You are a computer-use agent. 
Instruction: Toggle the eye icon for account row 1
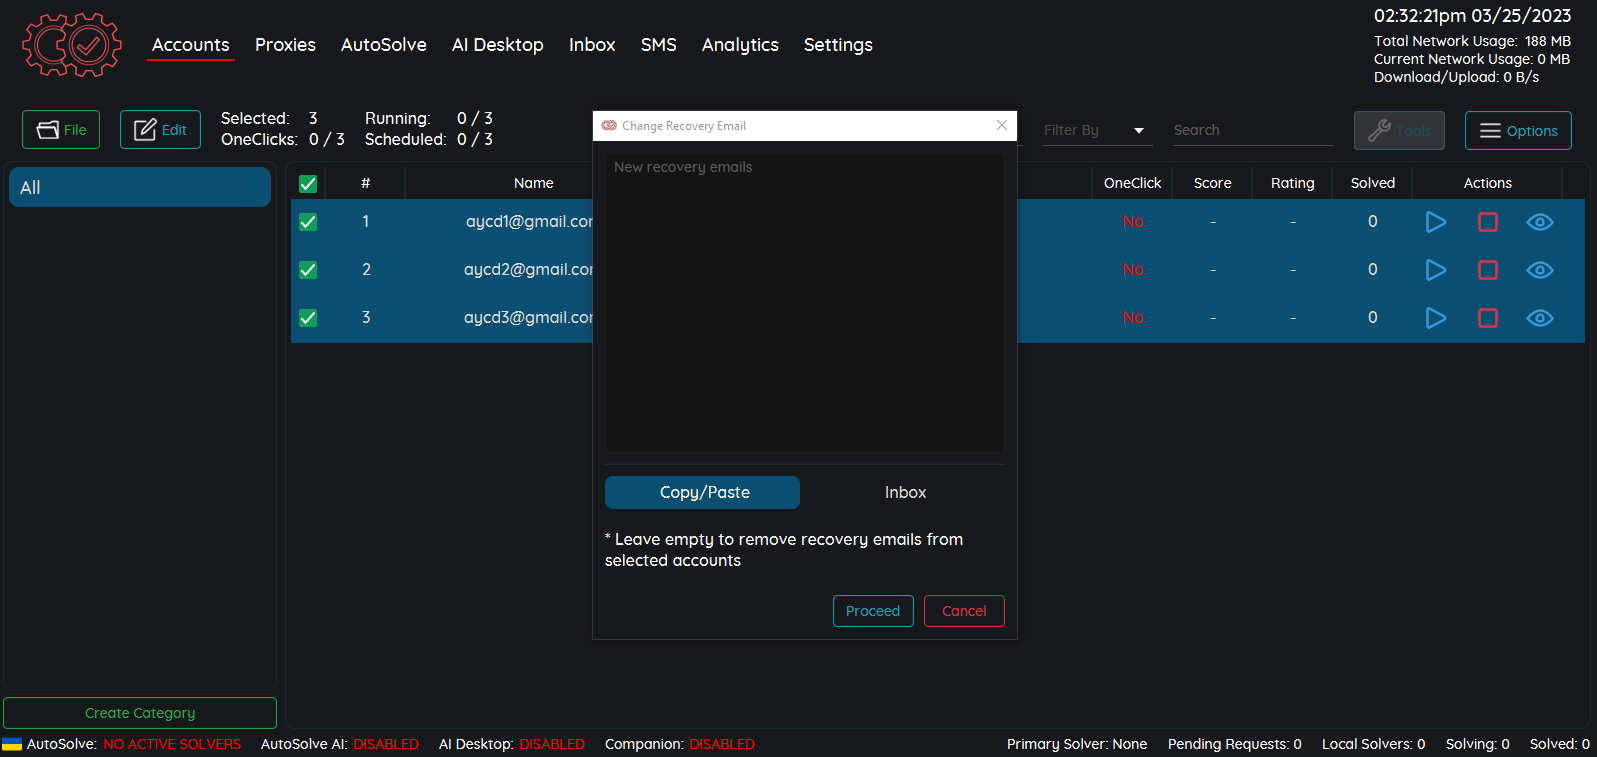click(1539, 222)
